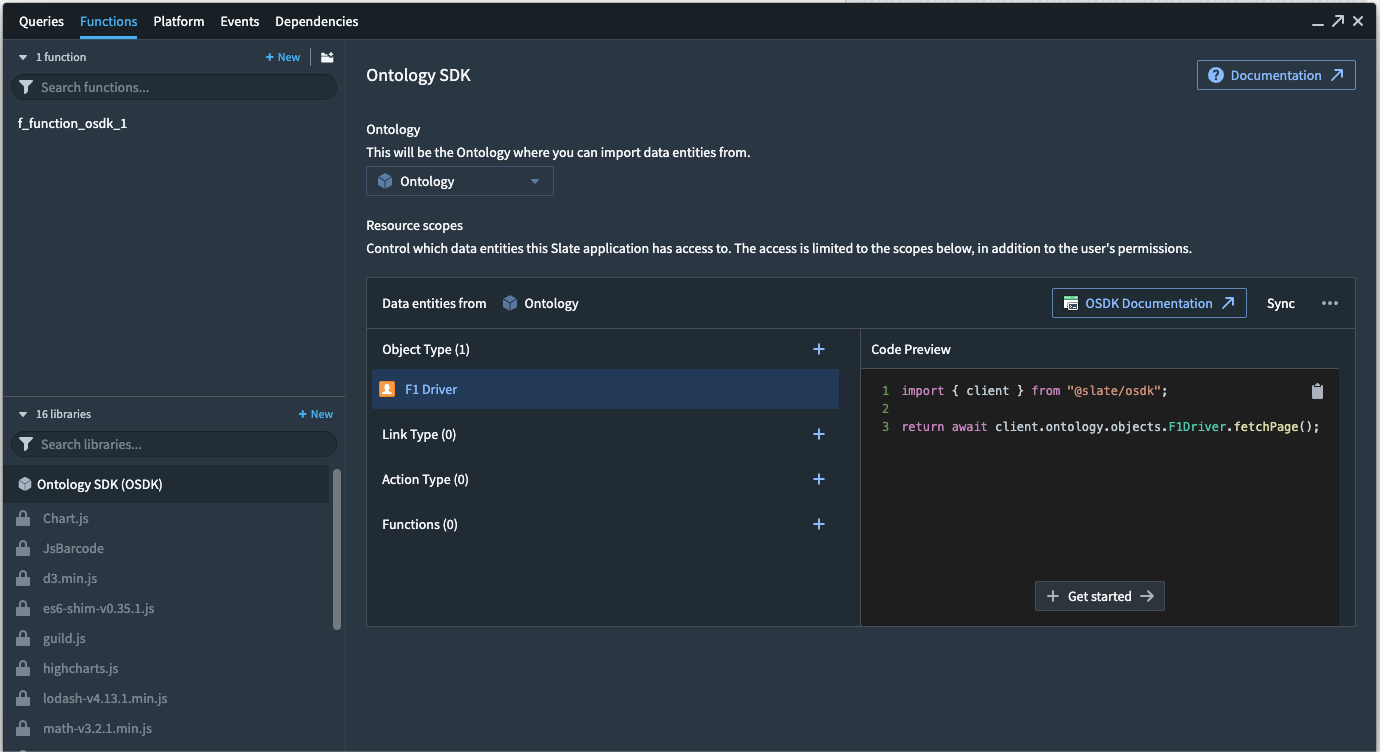Screen dimensions: 1380x752
Task: Select the F1 Driver object type
Action: pyautogui.click(x=605, y=389)
